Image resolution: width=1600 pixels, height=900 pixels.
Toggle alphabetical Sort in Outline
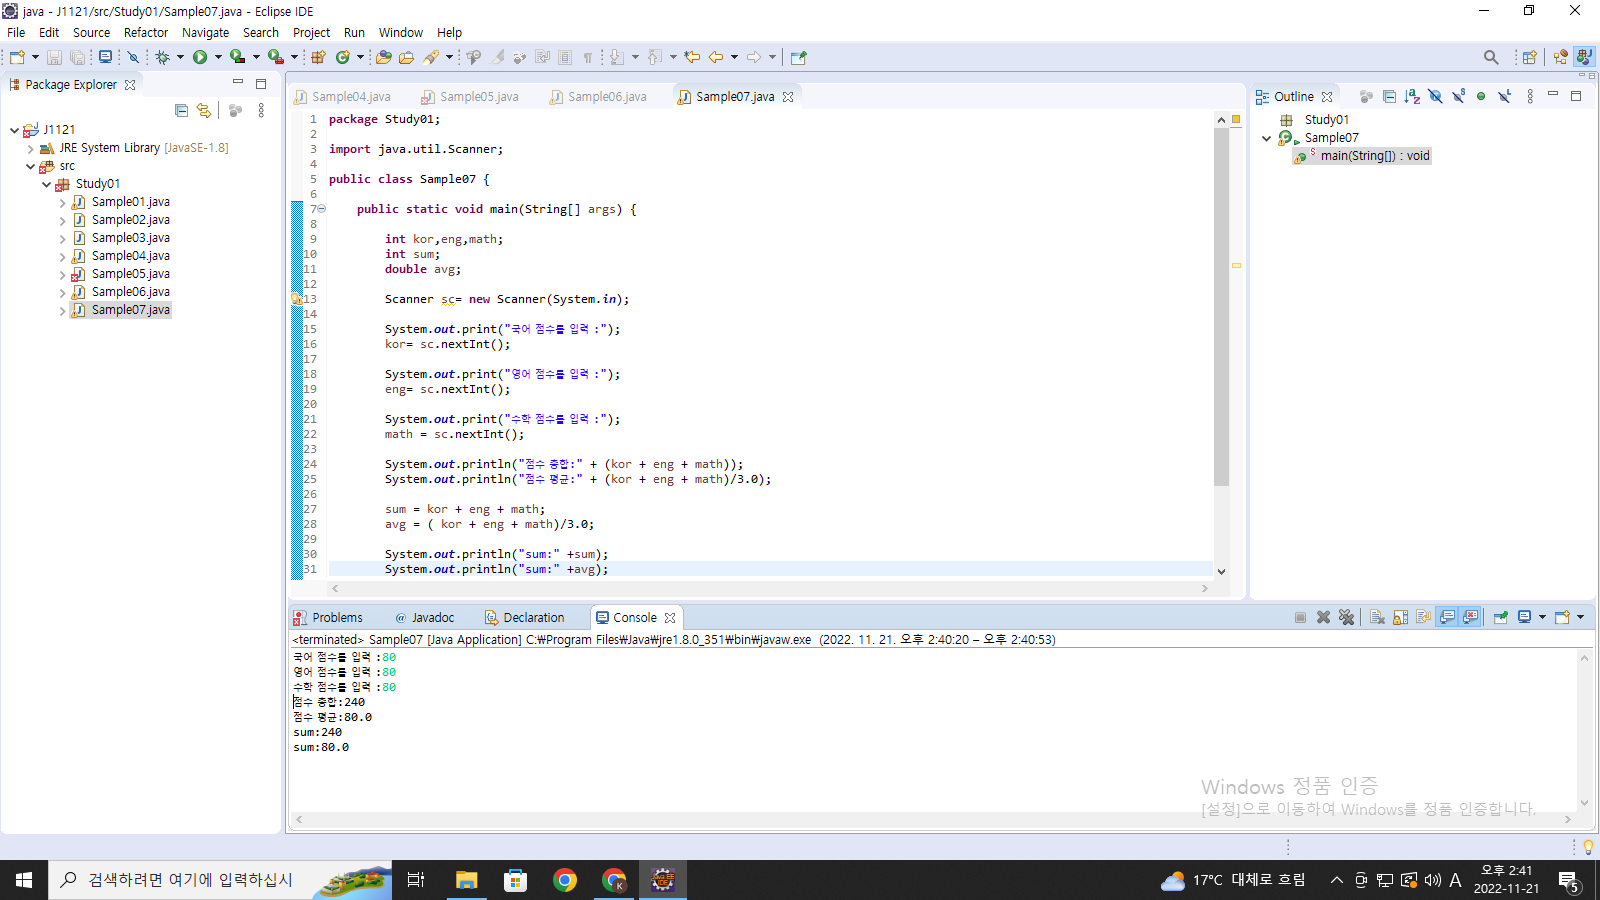point(1412,96)
